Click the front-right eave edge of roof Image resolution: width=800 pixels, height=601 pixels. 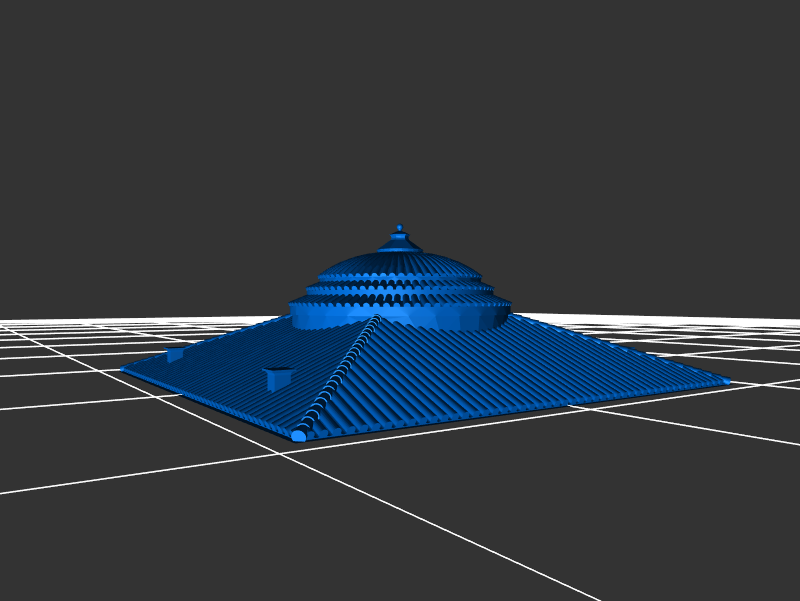pyautogui.click(x=520, y=411)
